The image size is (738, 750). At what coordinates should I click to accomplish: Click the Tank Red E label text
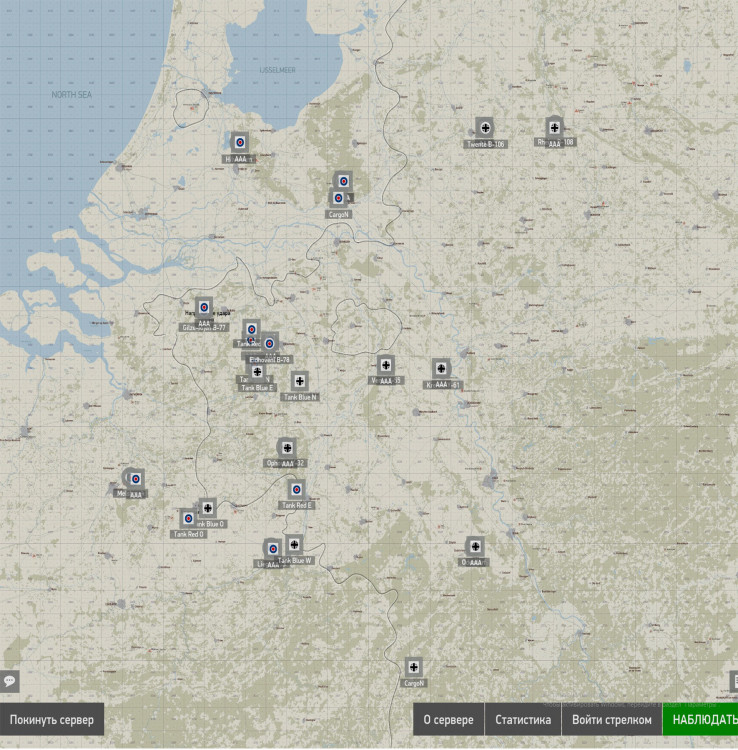[297, 505]
